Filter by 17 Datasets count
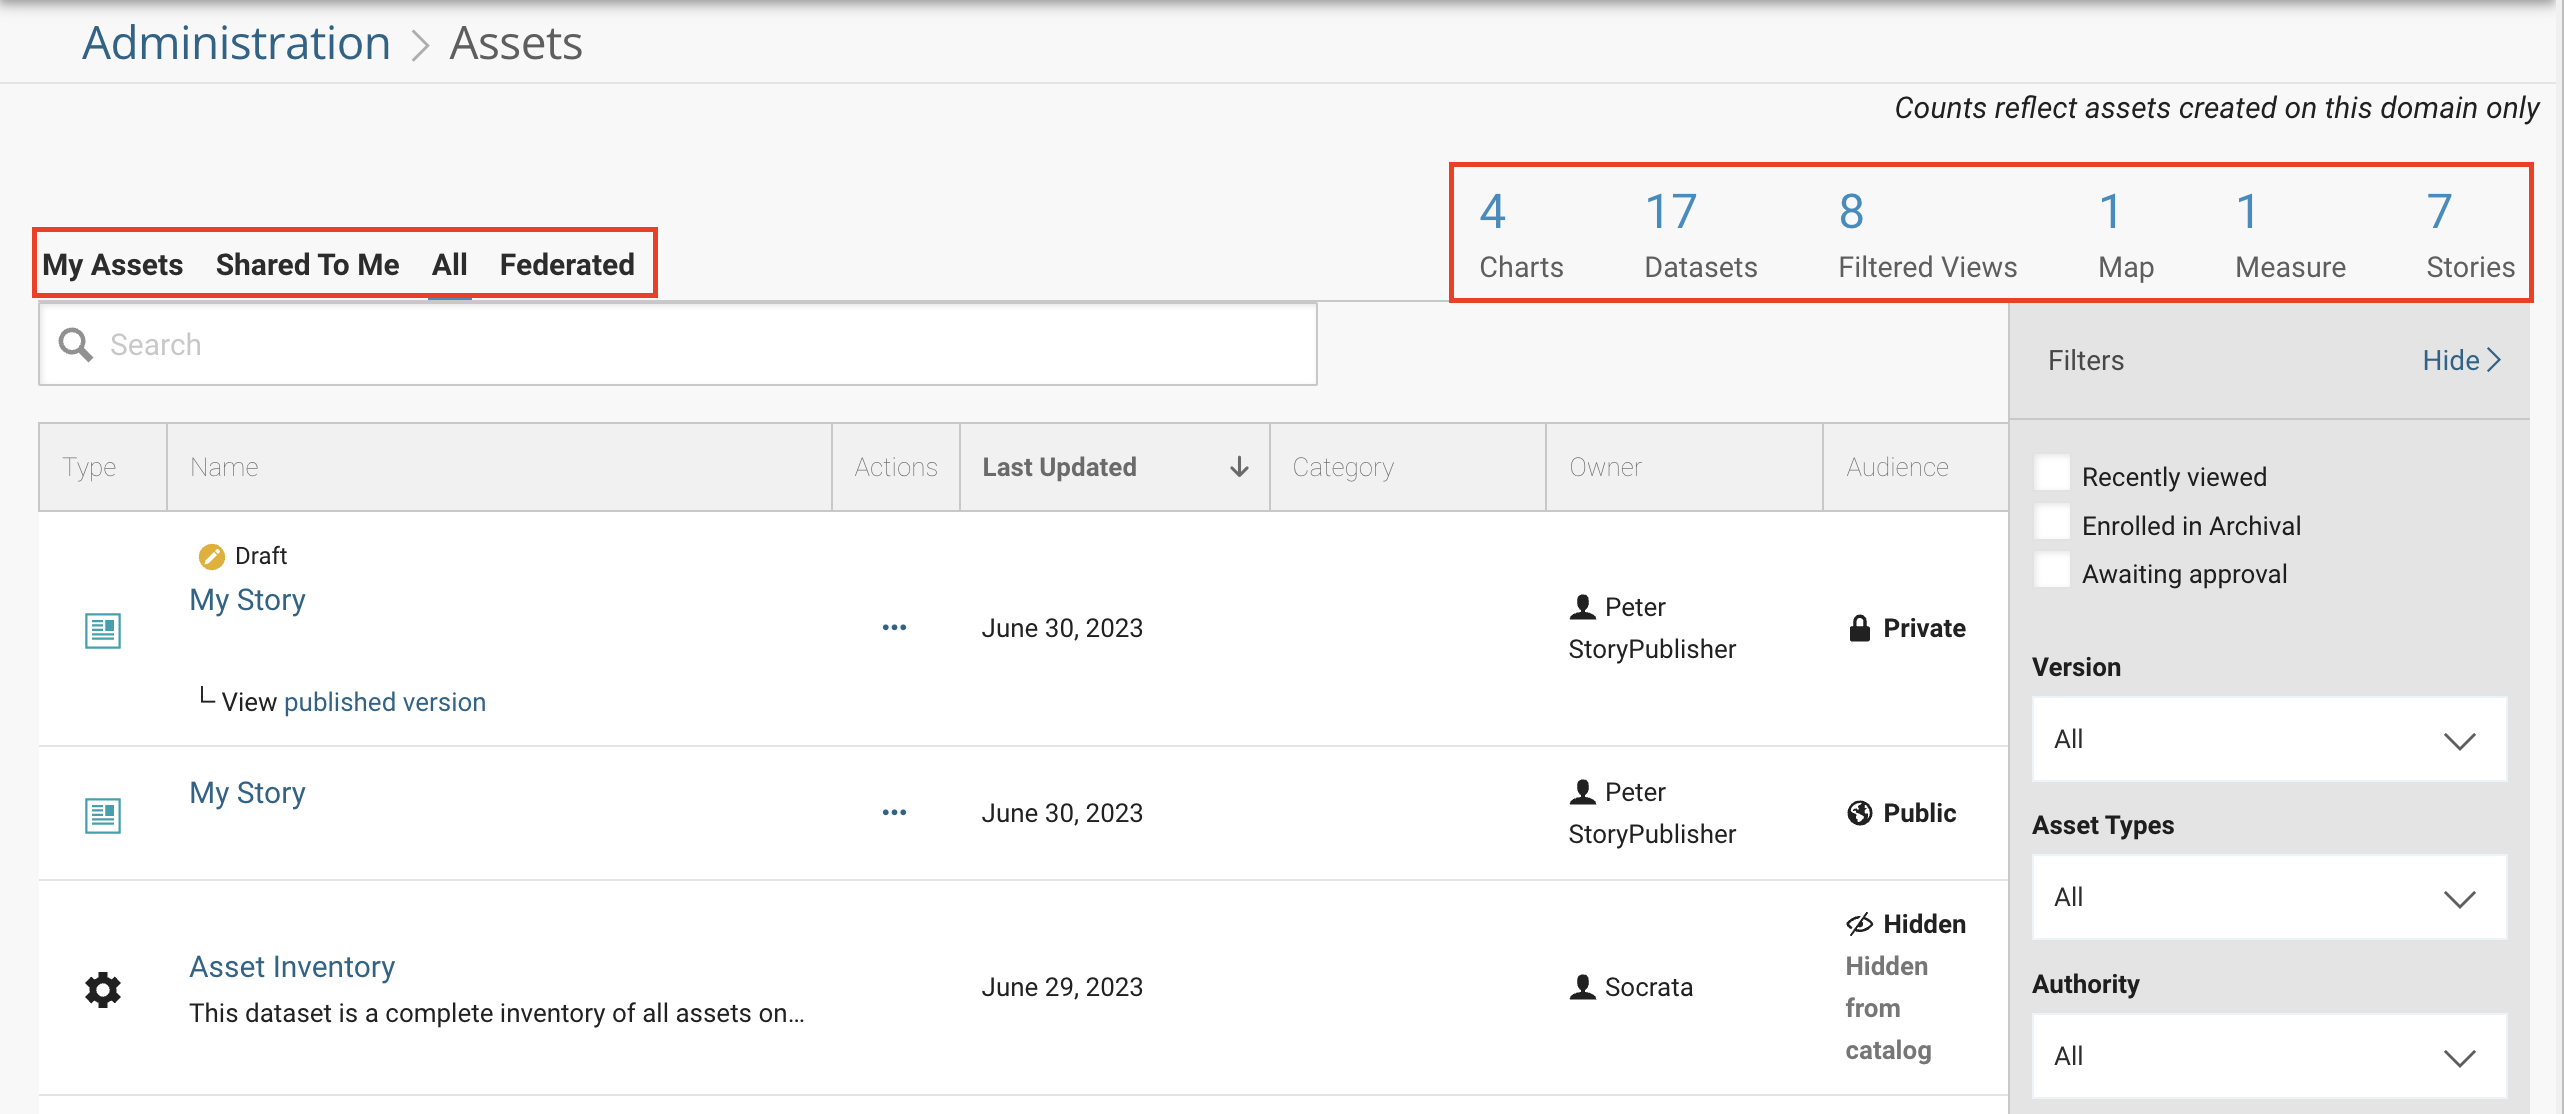 pos(1700,236)
